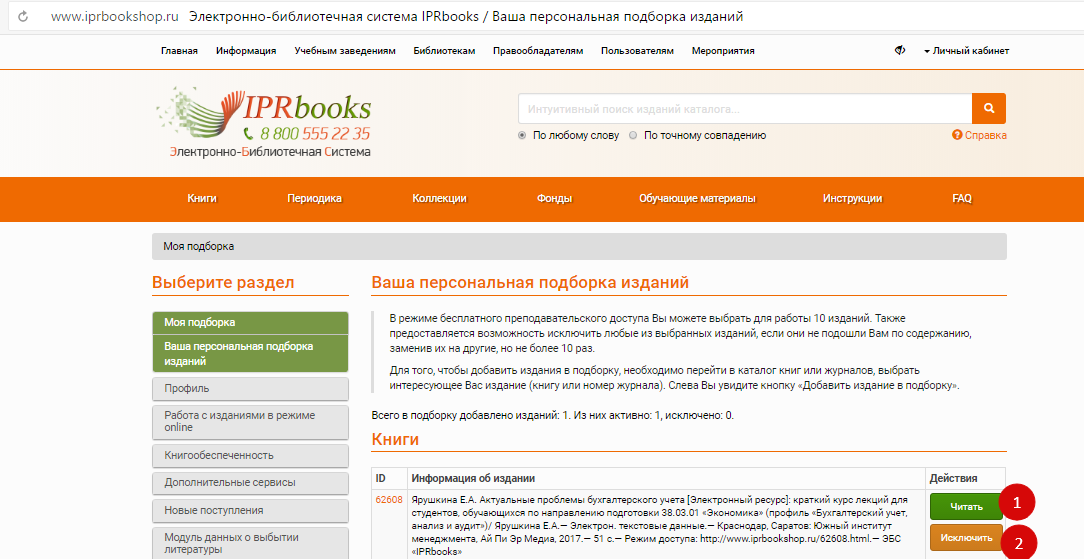1084x559 pixels.
Task: Select the 'По точному совпадению' radio button
Action: point(633,135)
